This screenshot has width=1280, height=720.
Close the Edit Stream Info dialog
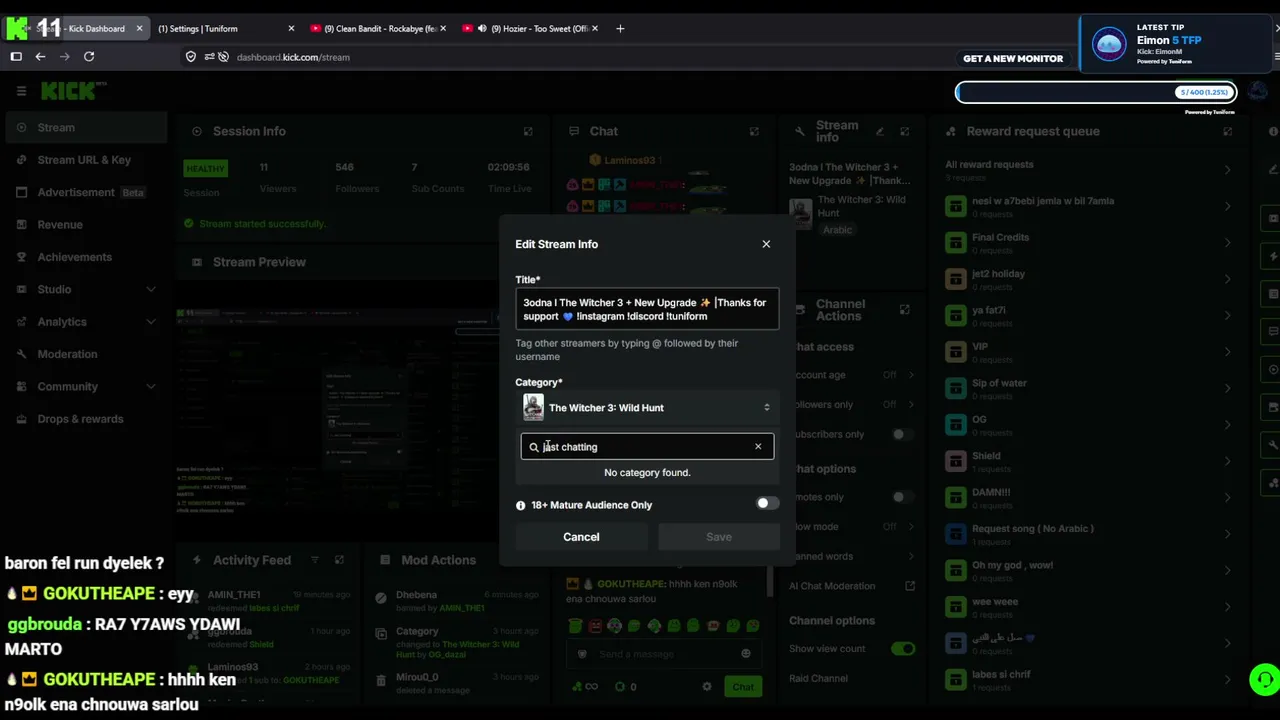(766, 244)
